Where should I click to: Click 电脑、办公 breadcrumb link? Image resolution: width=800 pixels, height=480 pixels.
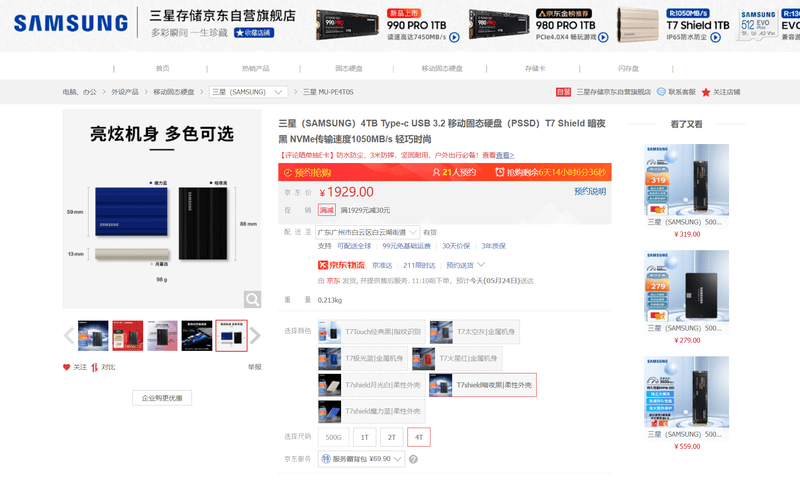coord(79,92)
